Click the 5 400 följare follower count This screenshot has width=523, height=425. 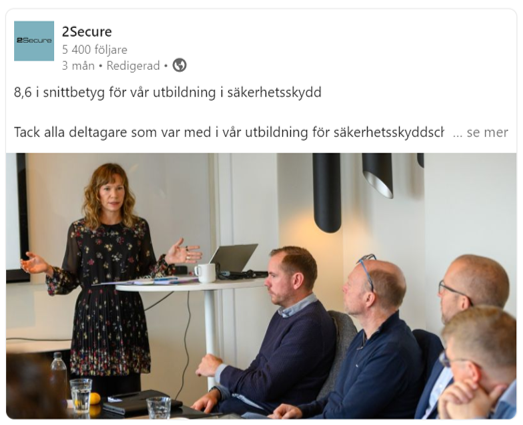[x=95, y=50]
